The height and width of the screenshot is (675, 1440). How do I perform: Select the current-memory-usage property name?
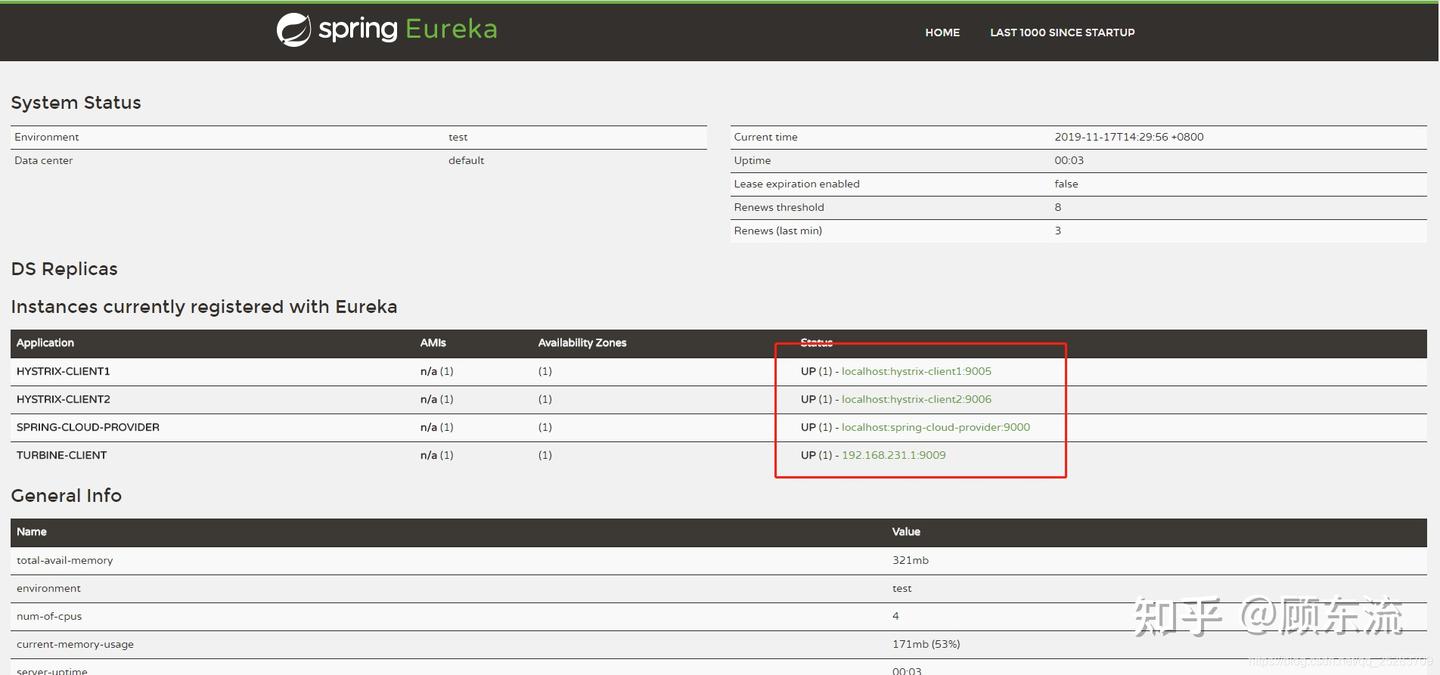coord(75,644)
